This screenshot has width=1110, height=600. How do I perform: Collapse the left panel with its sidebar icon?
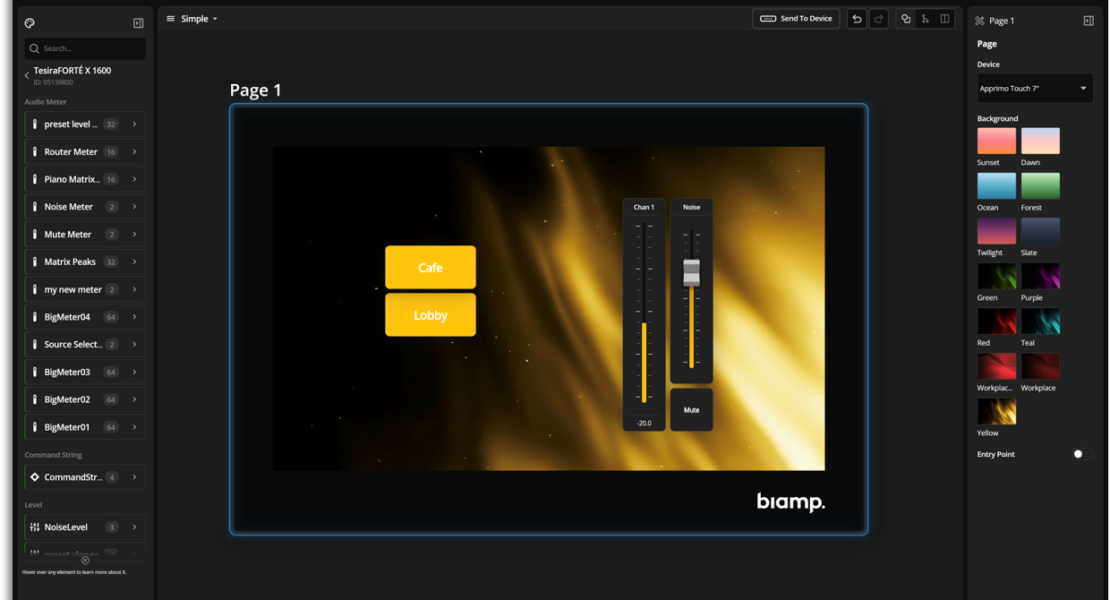(x=138, y=23)
